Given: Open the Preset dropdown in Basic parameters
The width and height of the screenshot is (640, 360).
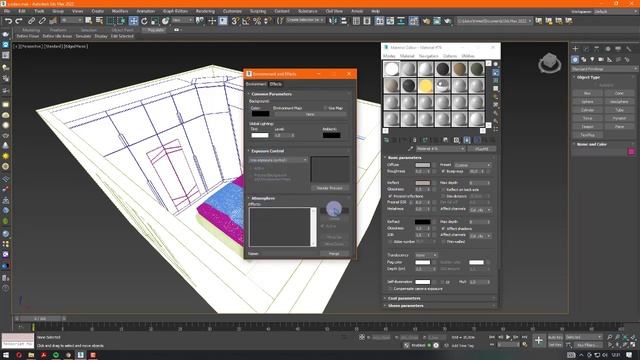Looking at the screenshot, I should [473, 165].
